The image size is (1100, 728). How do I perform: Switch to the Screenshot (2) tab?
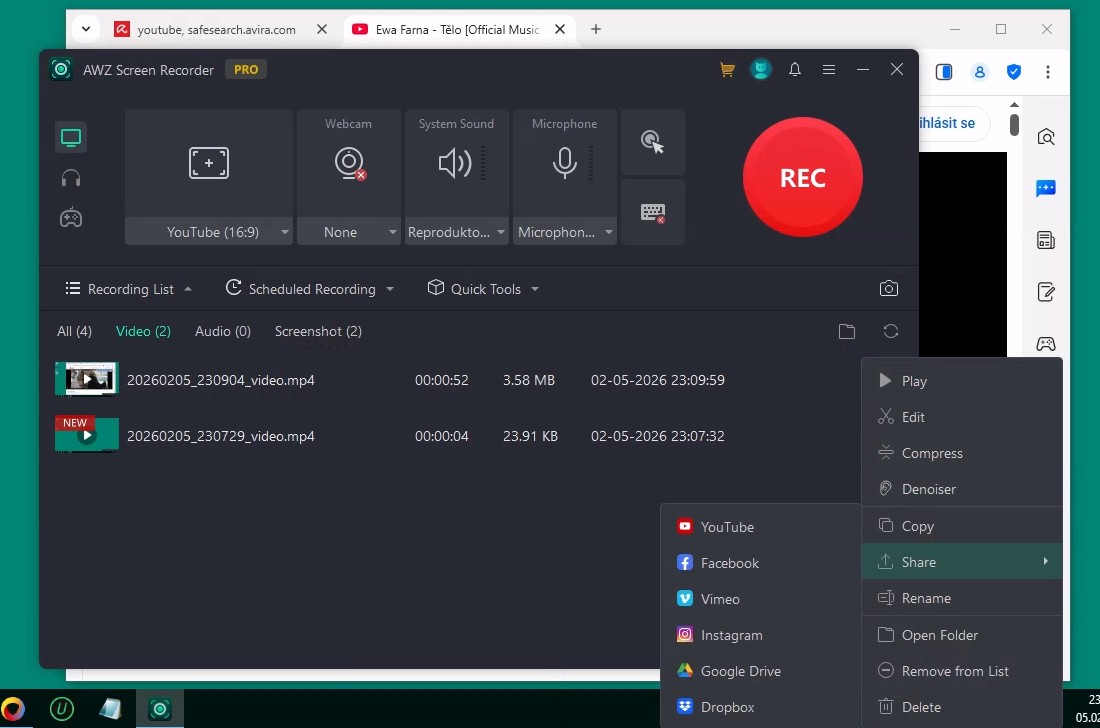pyautogui.click(x=318, y=331)
